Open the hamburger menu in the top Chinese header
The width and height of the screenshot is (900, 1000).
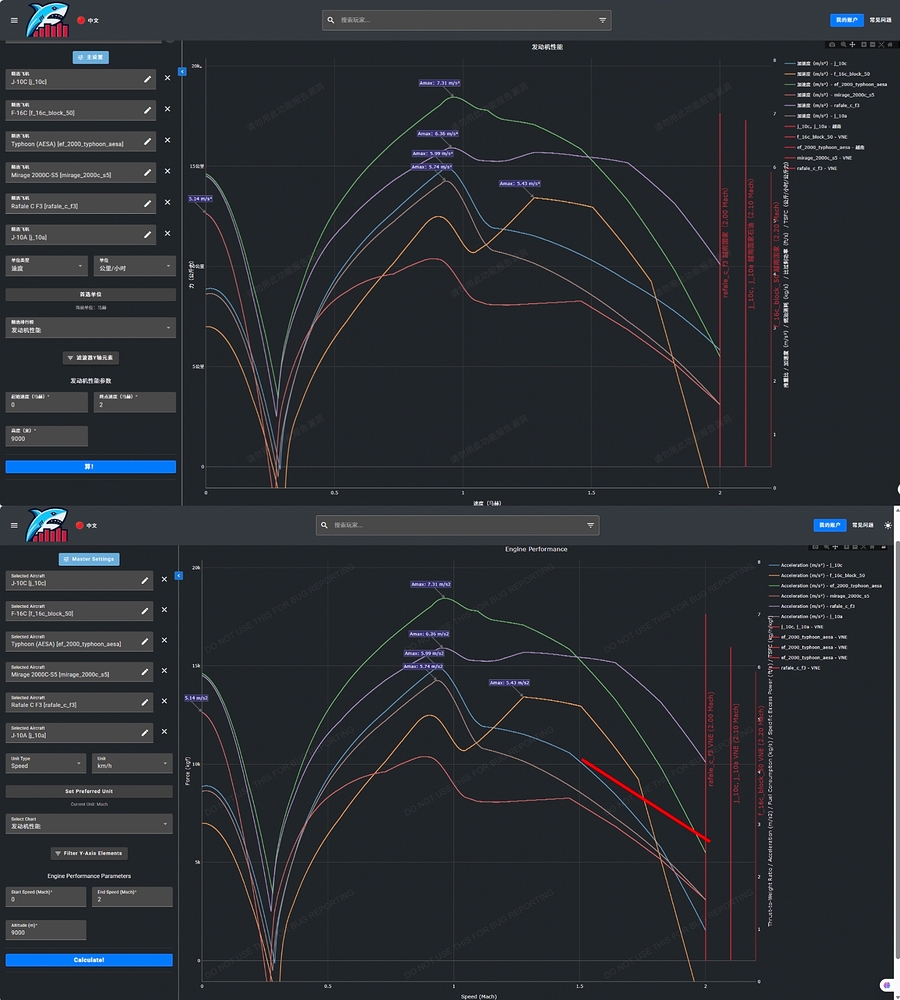click(x=14, y=20)
